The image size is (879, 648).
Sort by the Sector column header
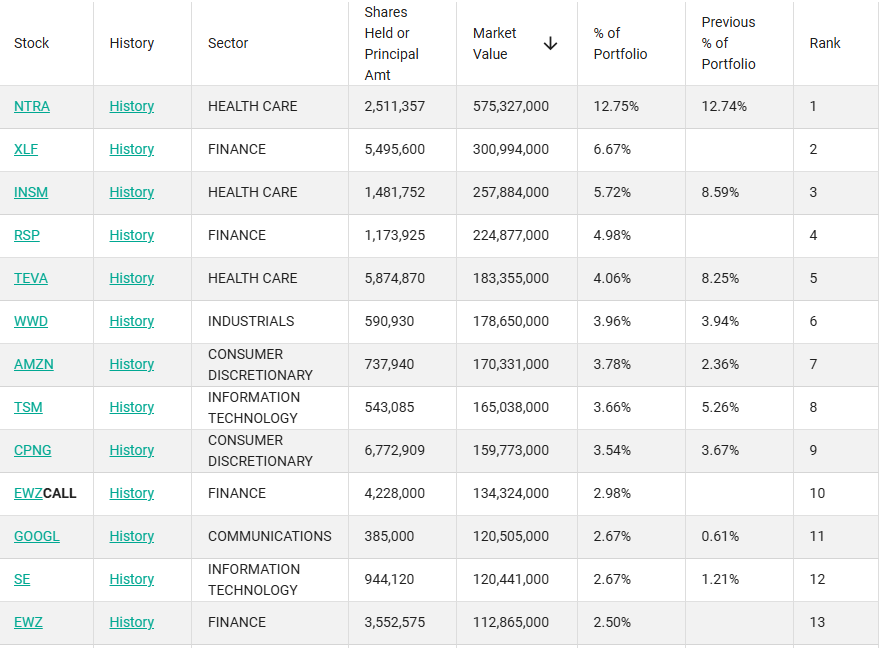pyautogui.click(x=228, y=44)
